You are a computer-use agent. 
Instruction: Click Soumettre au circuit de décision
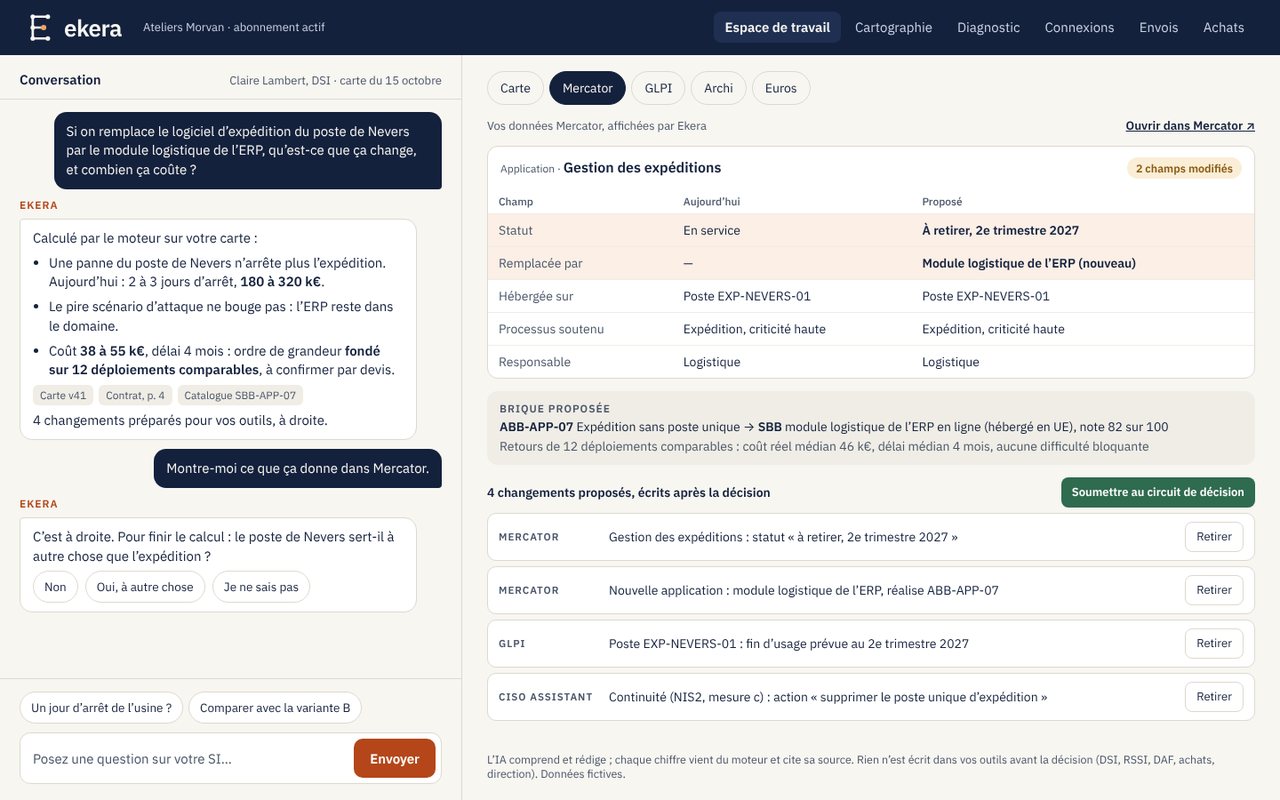click(x=1158, y=492)
